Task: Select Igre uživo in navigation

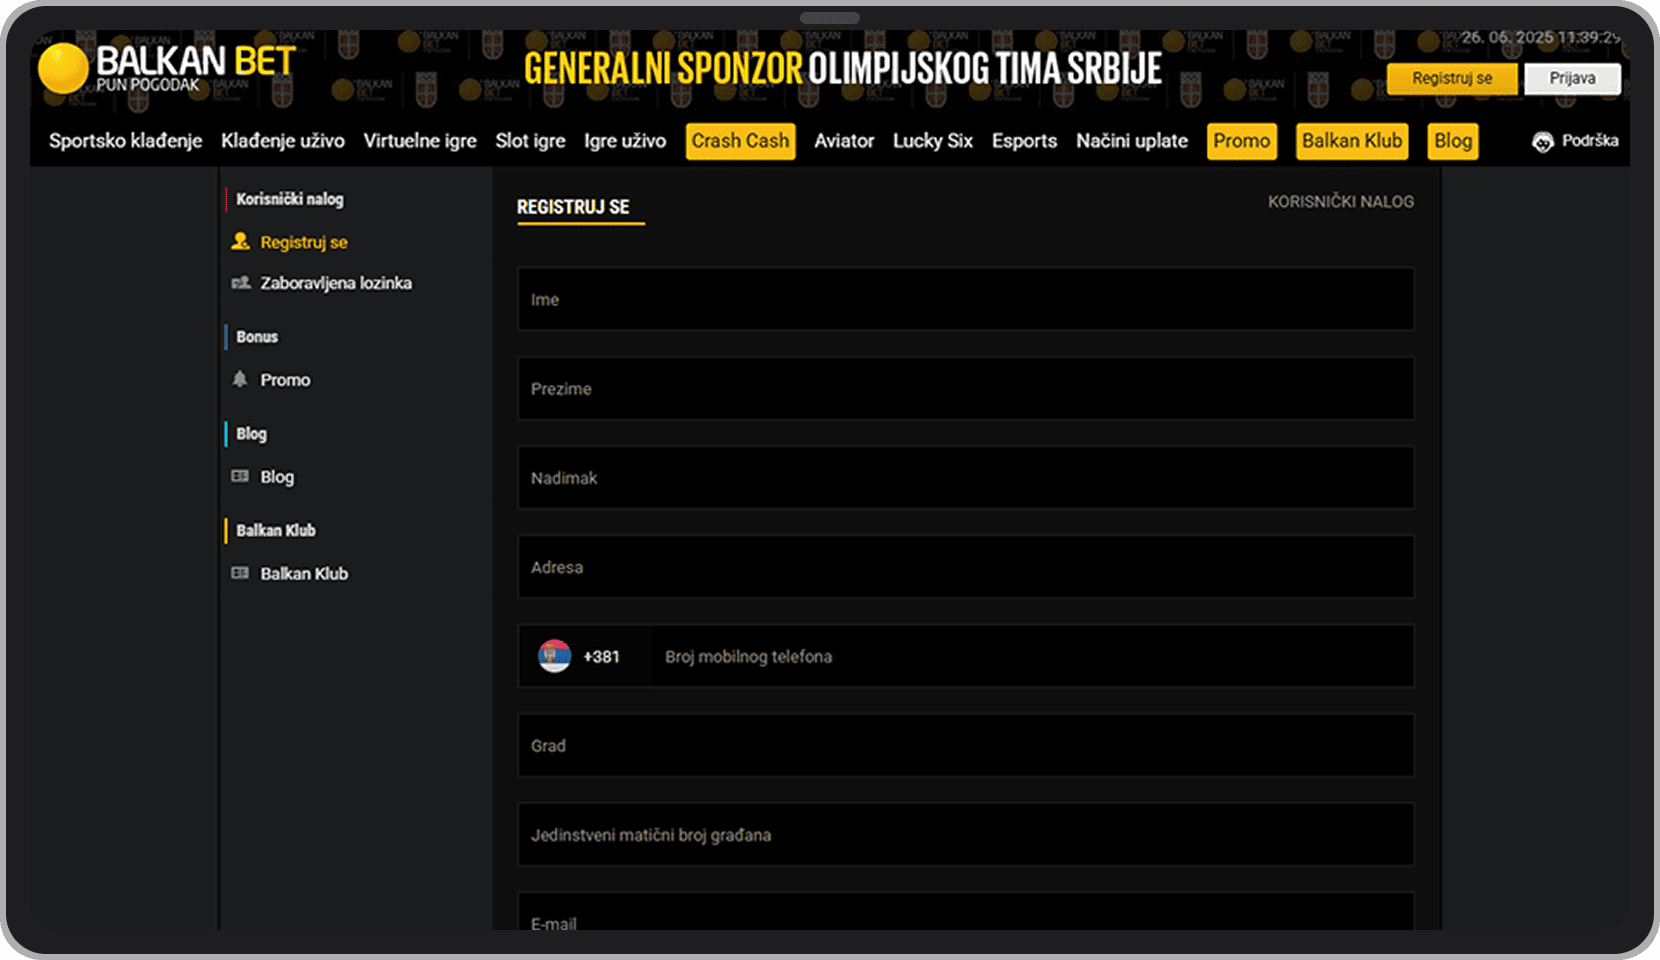Action: click(x=625, y=141)
